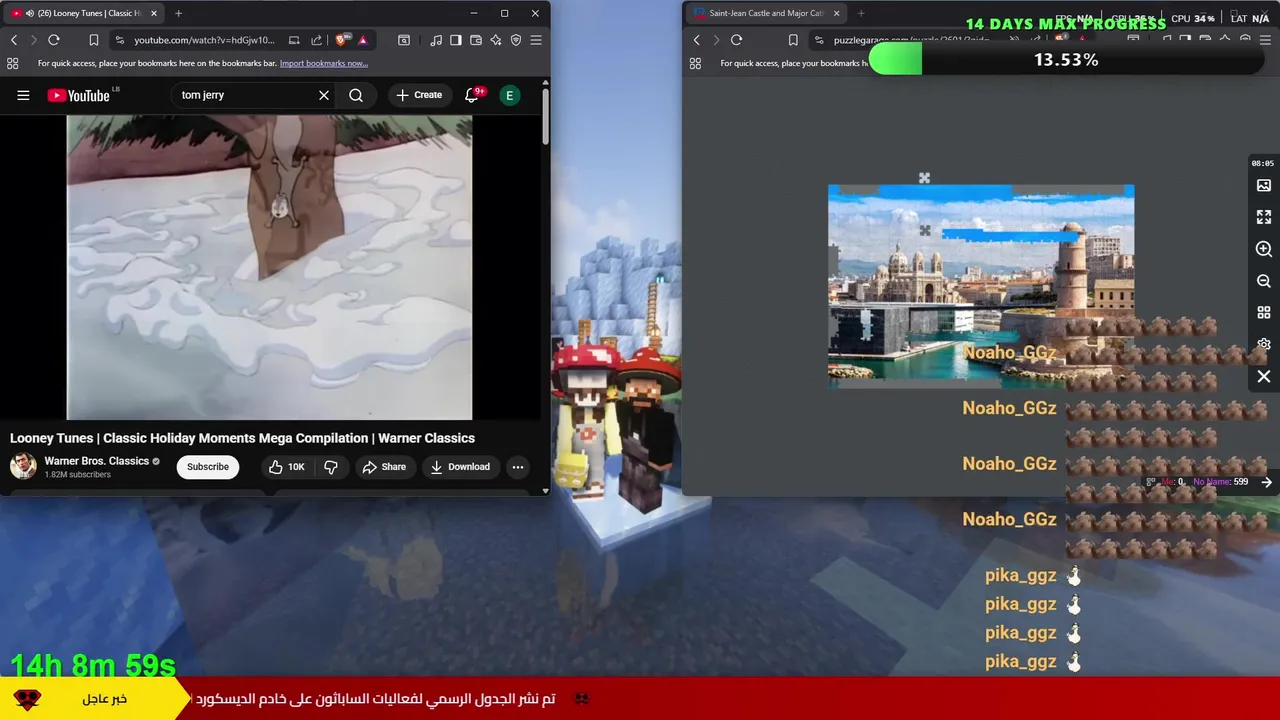
Task: Open the Warner Bros. Classics channel avatar
Action: point(23,466)
